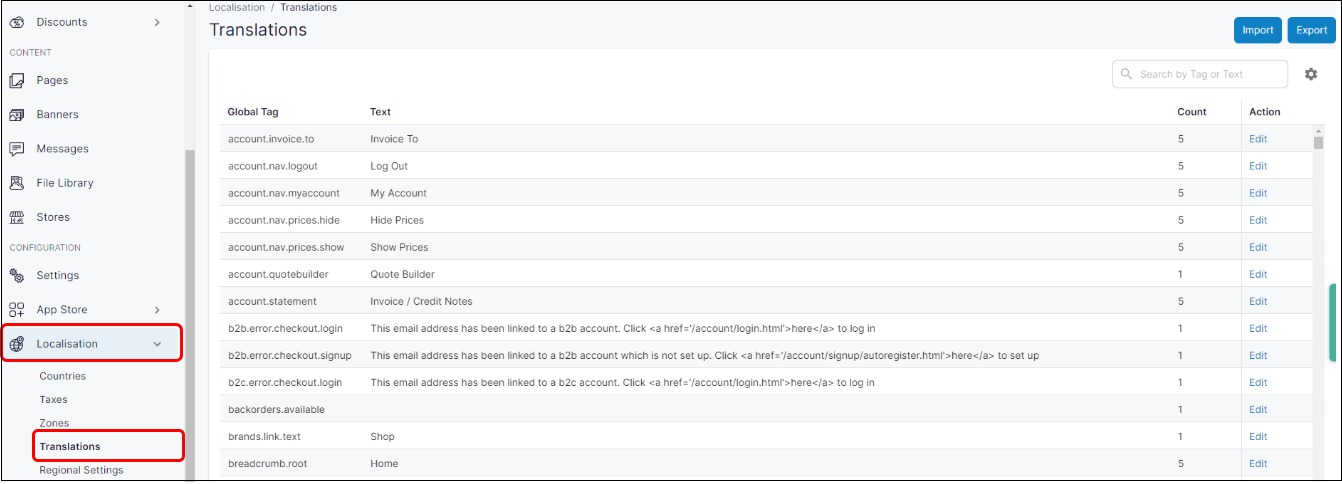Expand the App Store submenu chevron
Viewport: 1342px width, 484px height.
click(x=157, y=310)
